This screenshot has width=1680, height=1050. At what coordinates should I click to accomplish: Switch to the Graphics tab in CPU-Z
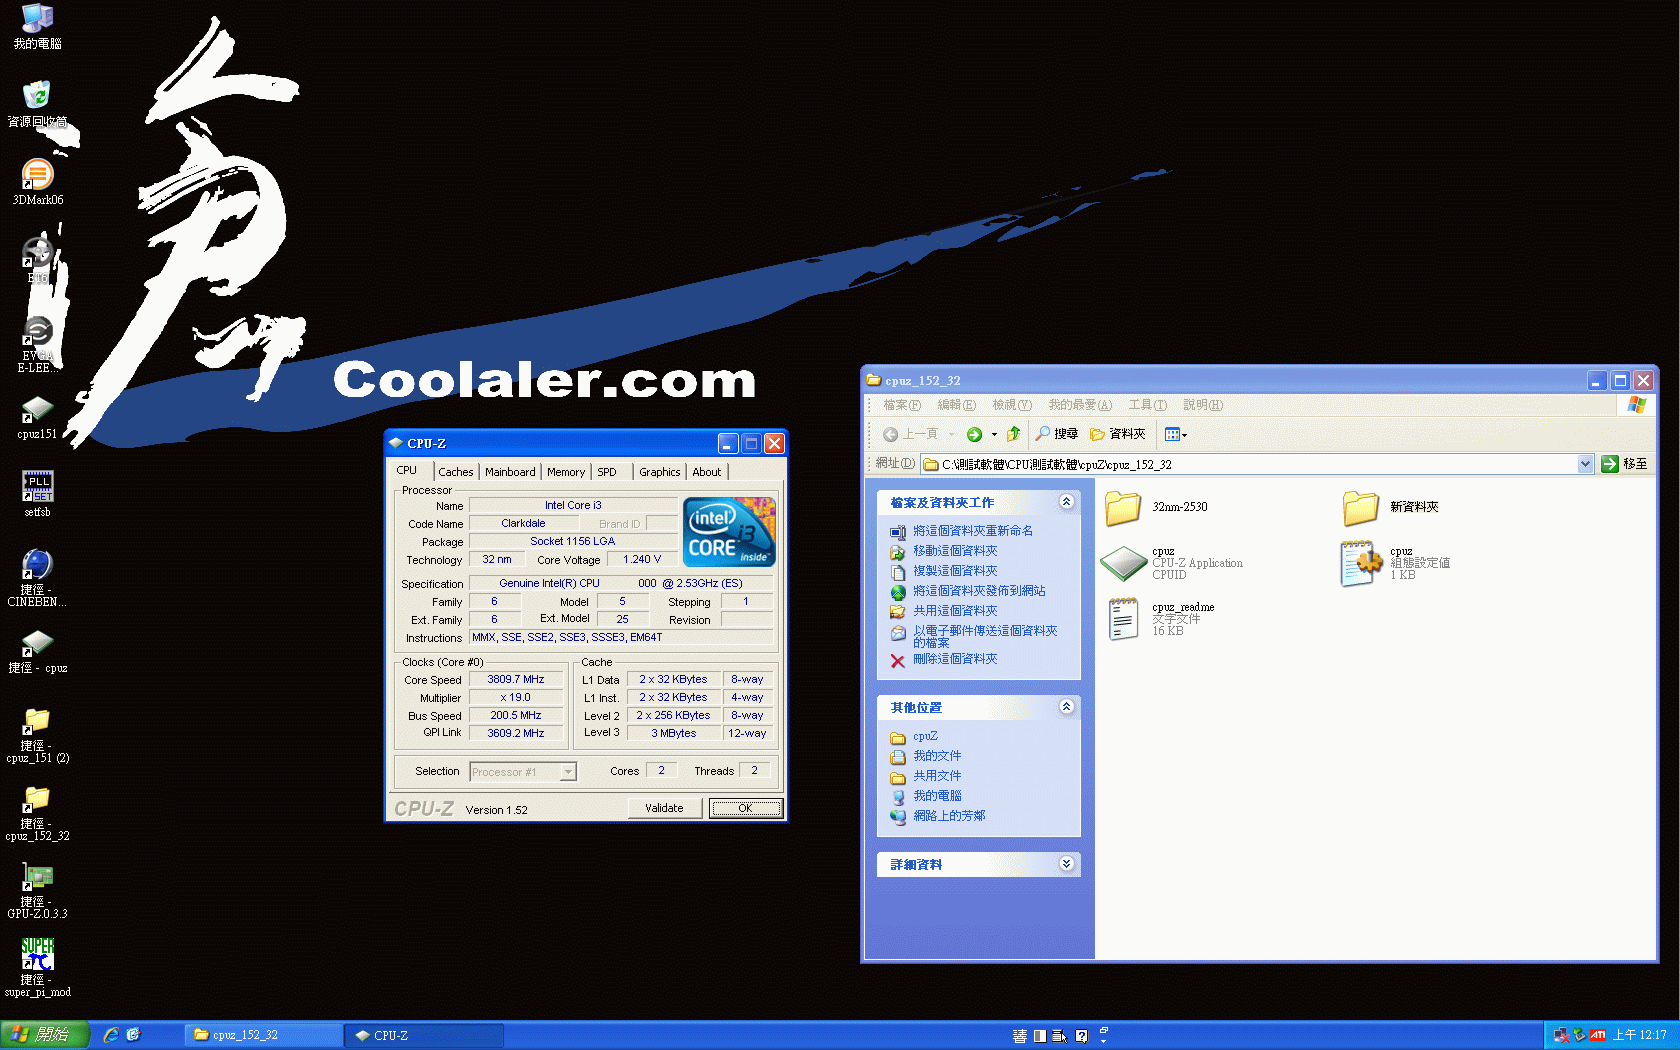[660, 472]
